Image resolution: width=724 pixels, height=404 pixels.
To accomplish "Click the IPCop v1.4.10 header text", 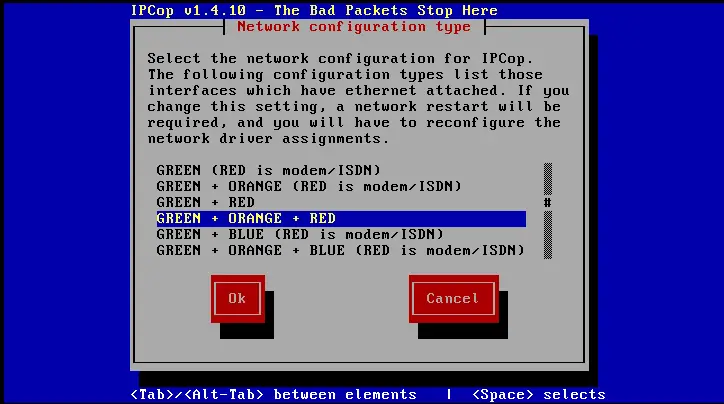I will coord(314,10).
